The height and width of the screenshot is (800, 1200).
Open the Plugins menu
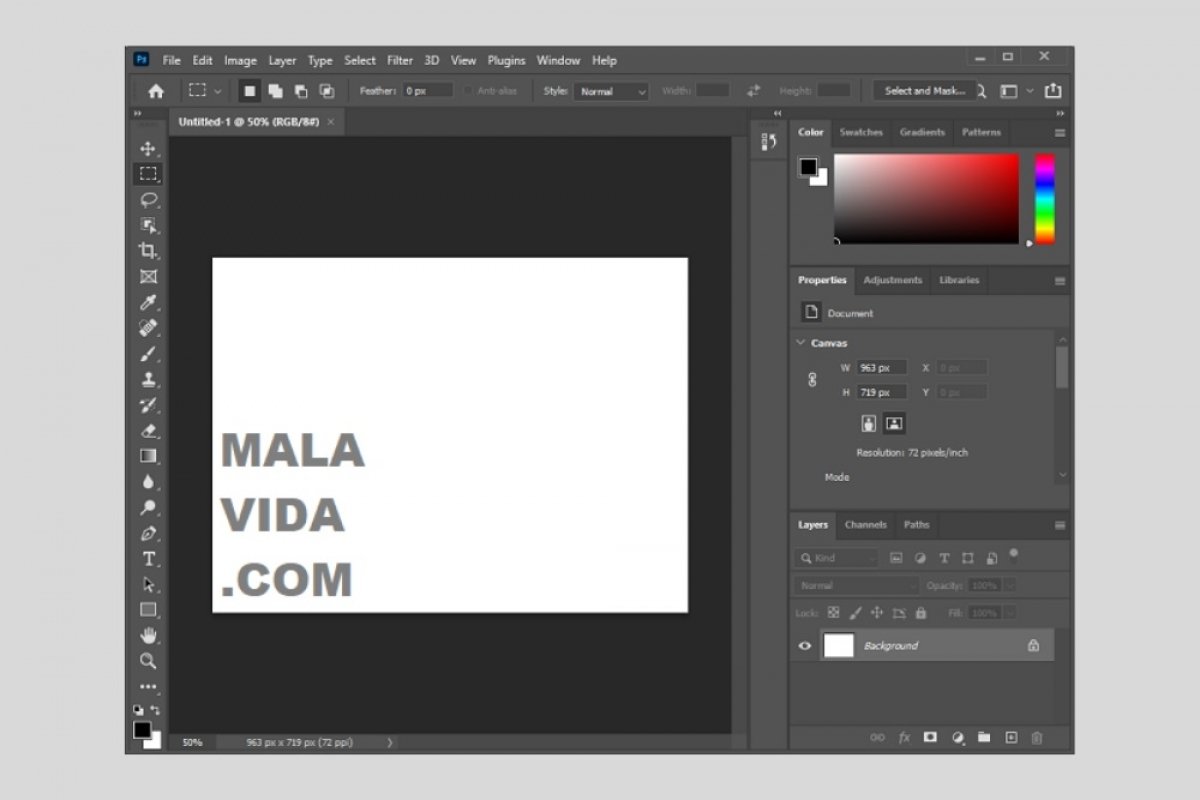pos(506,60)
